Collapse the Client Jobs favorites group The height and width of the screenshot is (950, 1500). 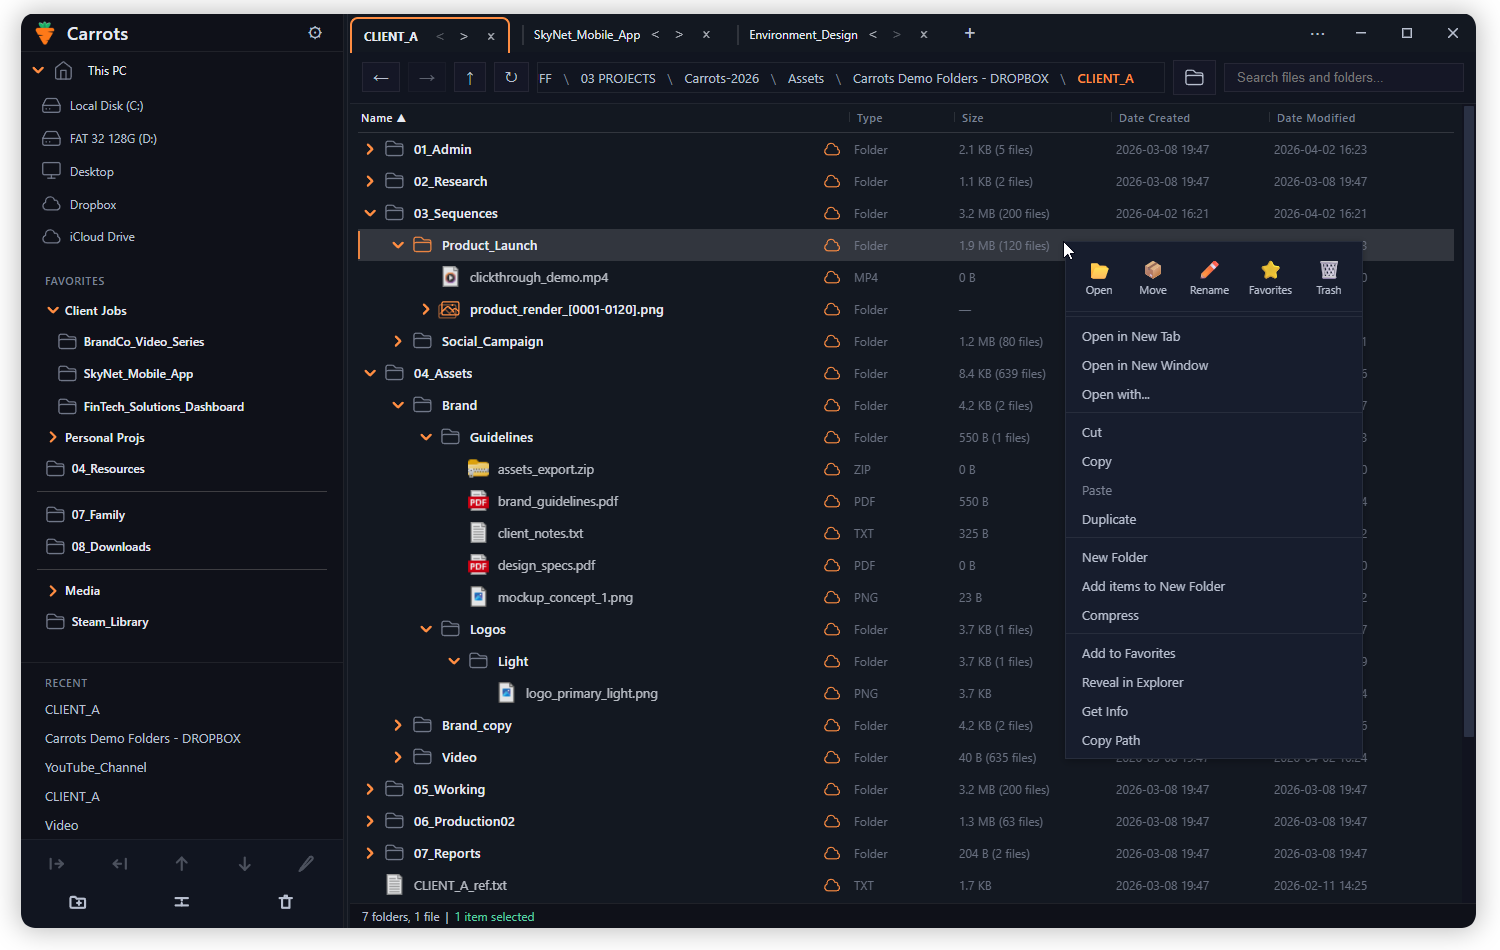tap(53, 311)
